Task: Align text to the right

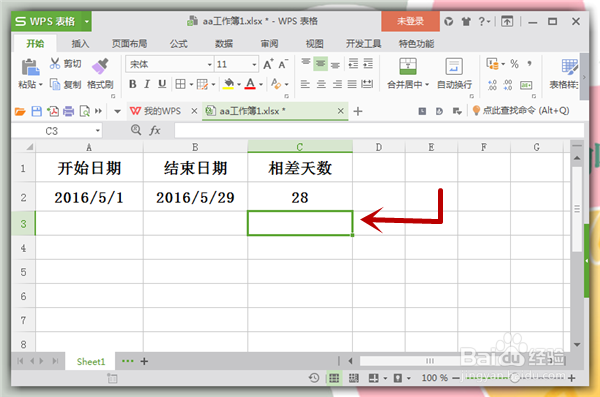Action: click(x=337, y=84)
